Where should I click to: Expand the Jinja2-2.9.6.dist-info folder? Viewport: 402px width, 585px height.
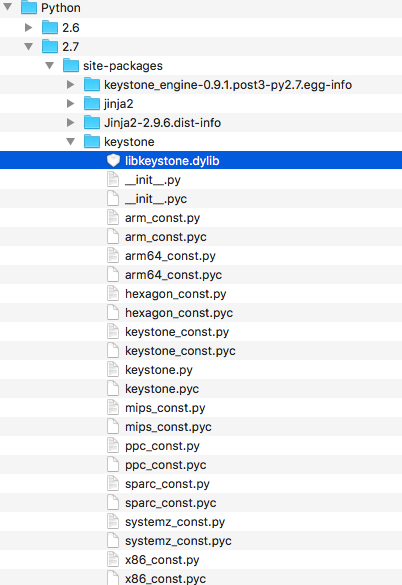click(71, 122)
